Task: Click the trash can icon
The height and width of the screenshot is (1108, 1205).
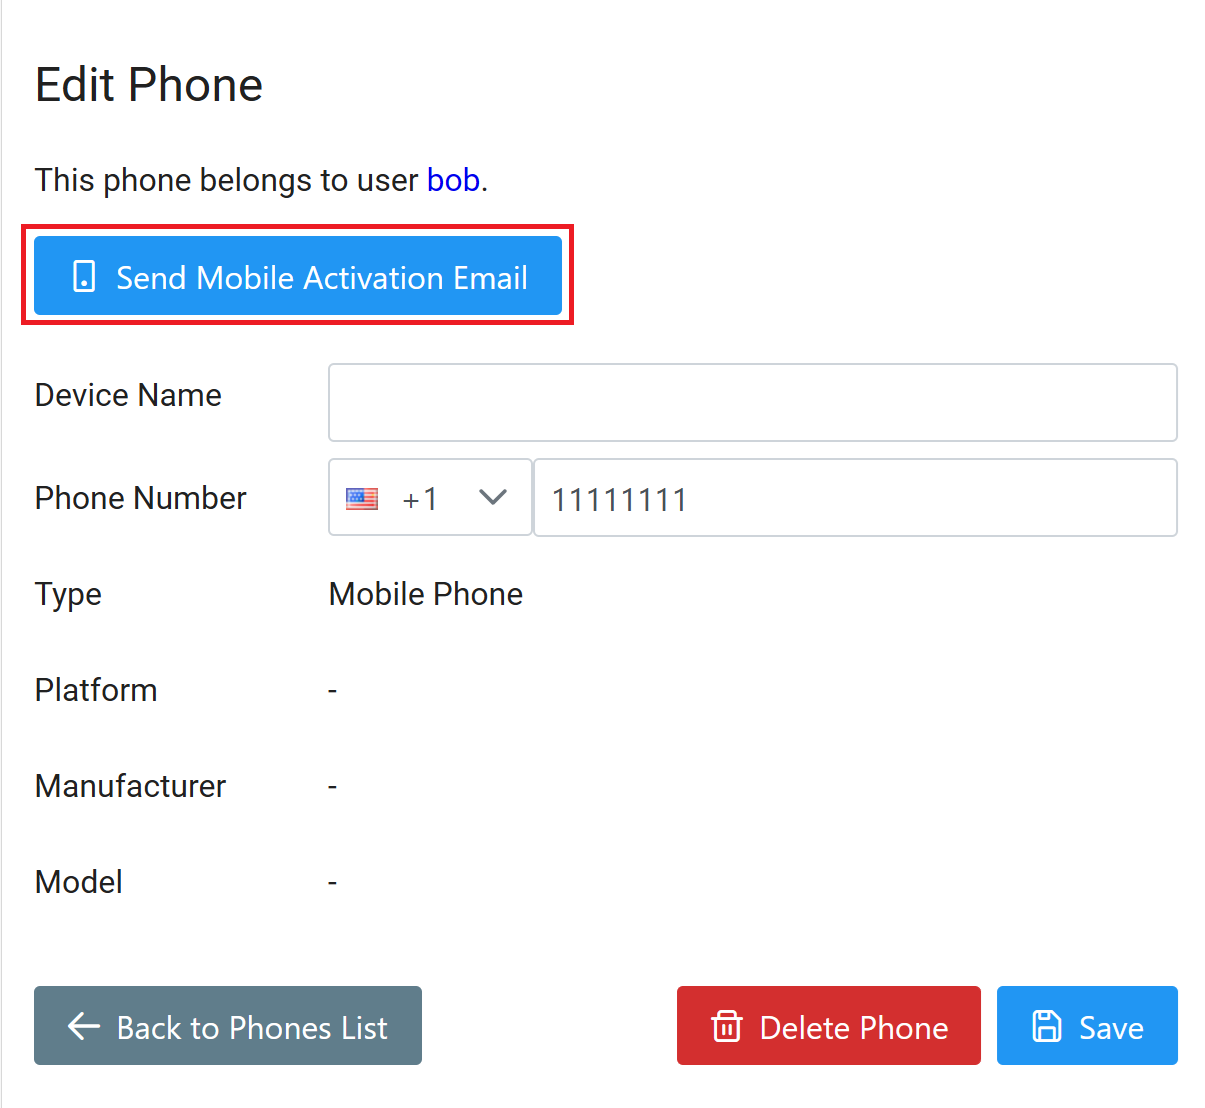Action: (x=727, y=1026)
